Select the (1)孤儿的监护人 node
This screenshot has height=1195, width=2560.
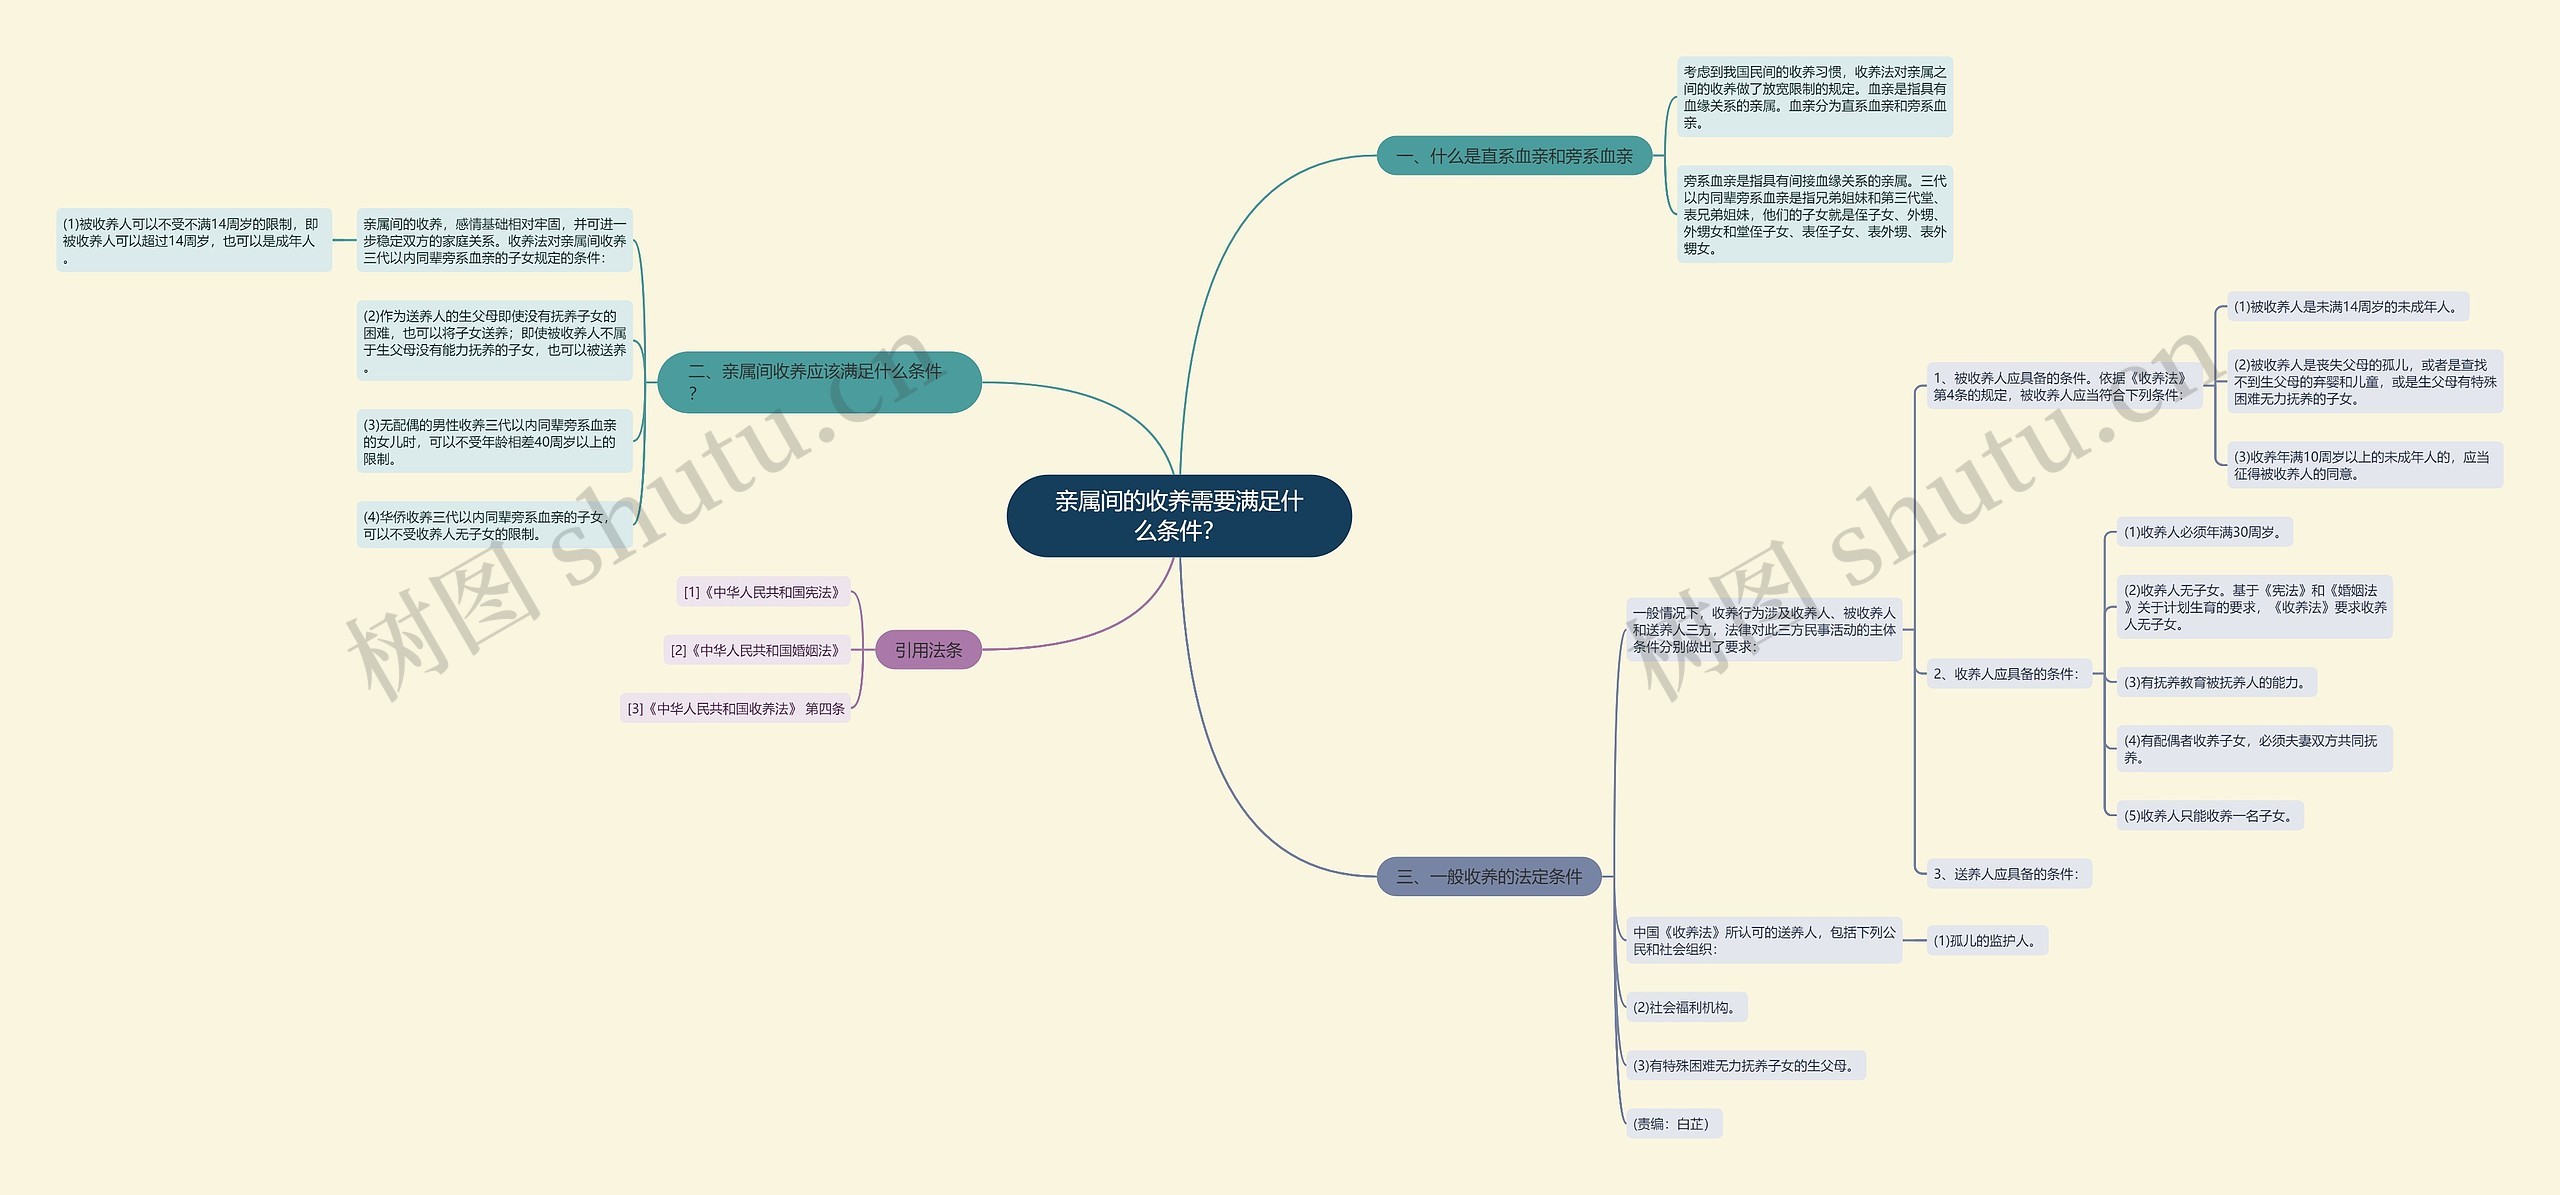1987,941
